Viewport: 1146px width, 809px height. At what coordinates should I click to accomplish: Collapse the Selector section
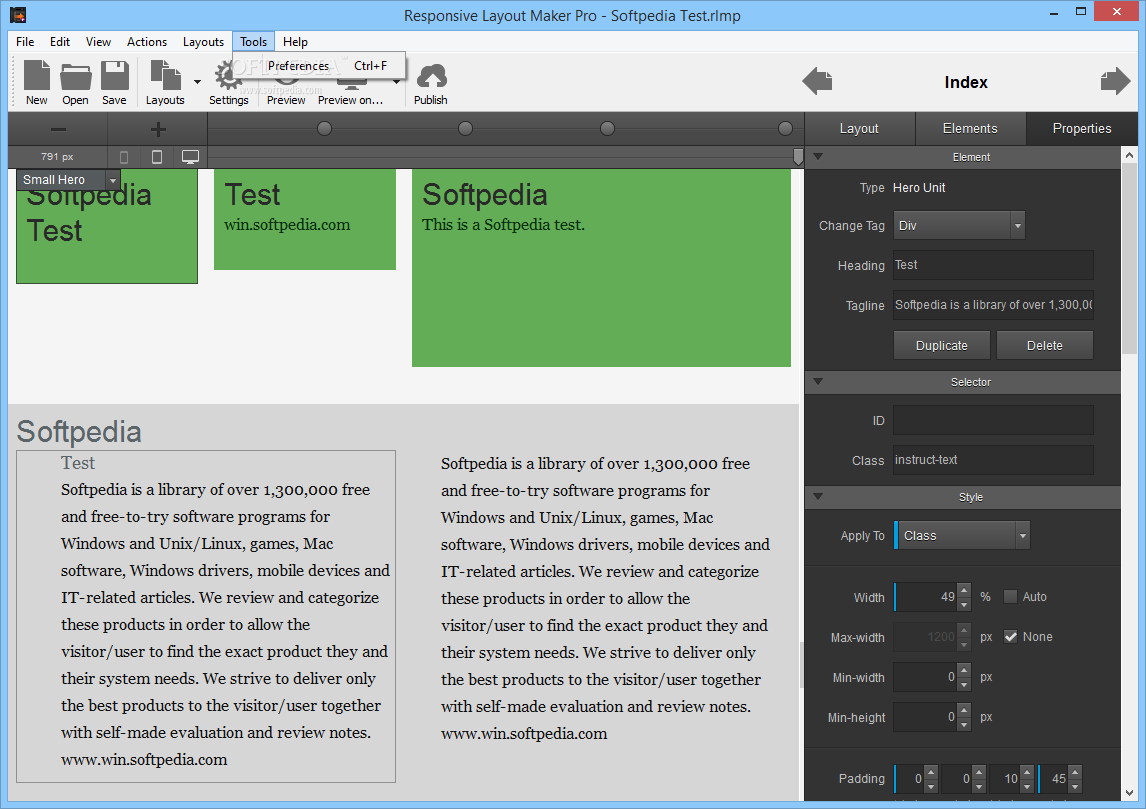[x=818, y=381]
